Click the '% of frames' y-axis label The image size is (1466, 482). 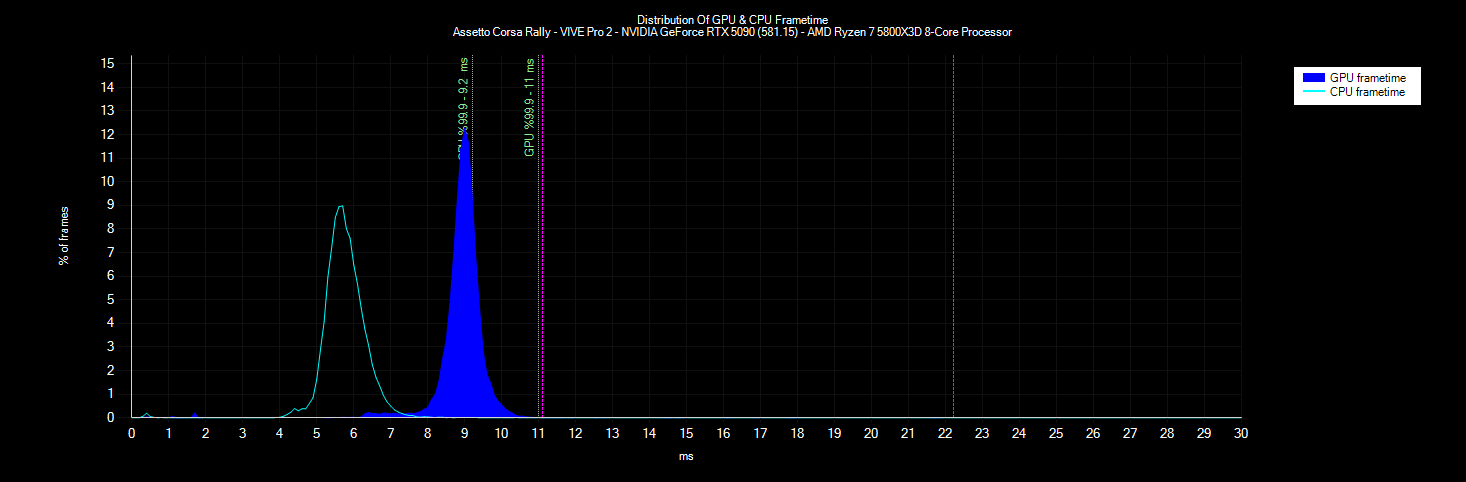click(64, 235)
